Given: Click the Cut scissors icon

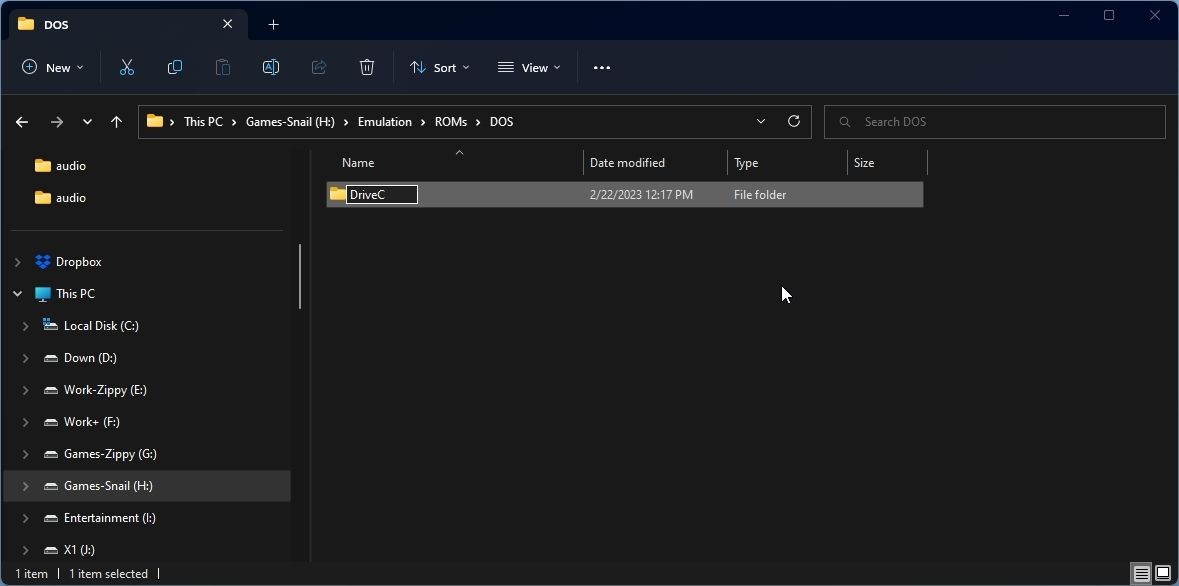Looking at the screenshot, I should pos(127,67).
